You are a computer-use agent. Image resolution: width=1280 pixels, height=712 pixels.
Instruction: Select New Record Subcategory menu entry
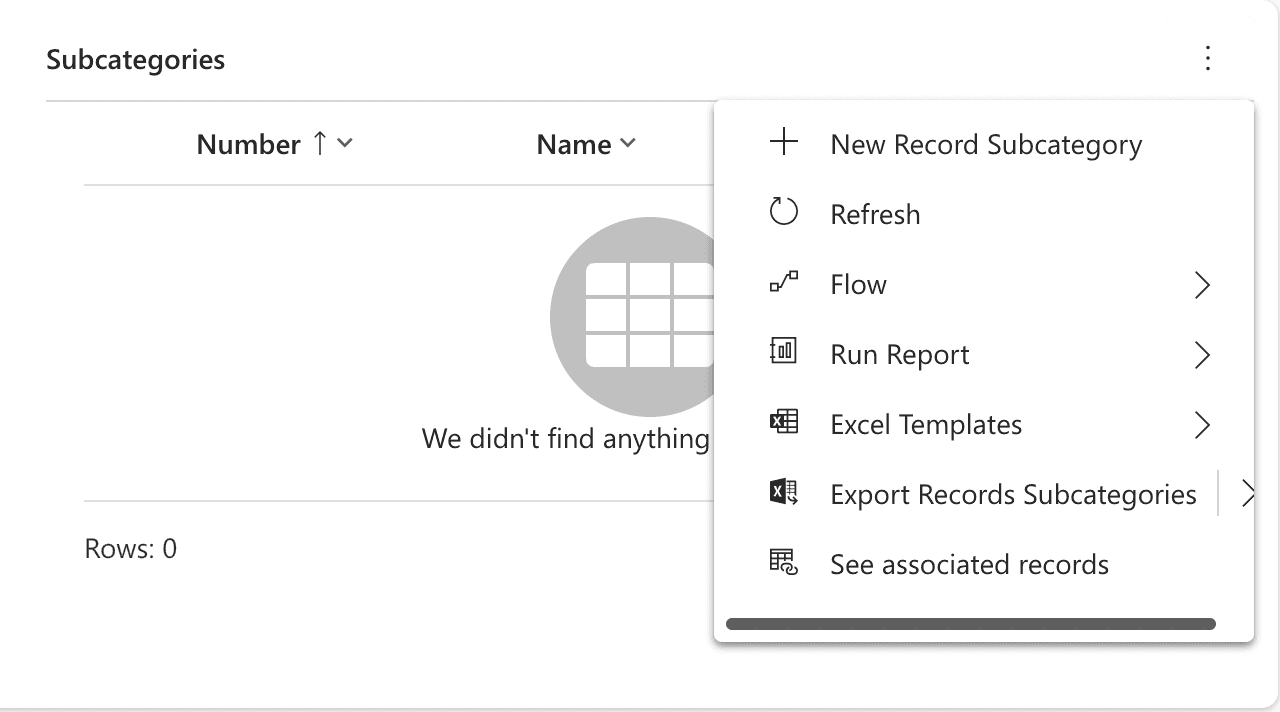pos(983,144)
